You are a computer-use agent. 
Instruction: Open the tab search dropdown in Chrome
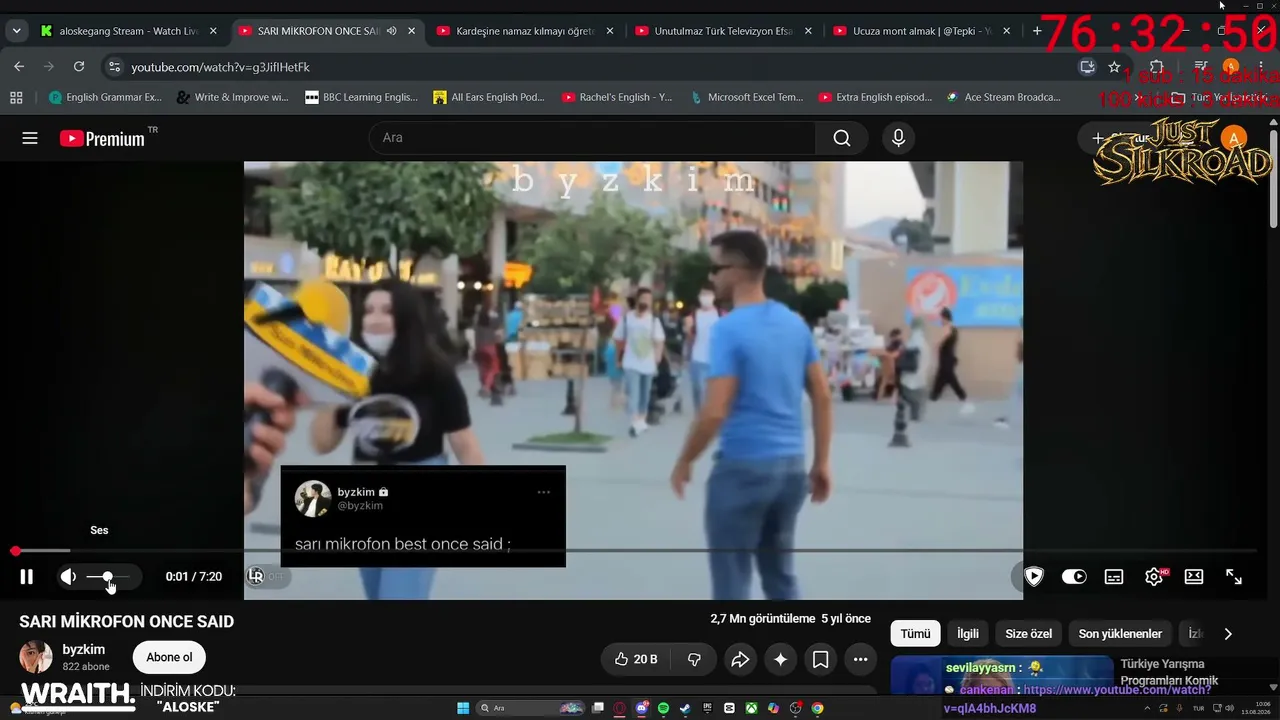pyautogui.click(x=16, y=31)
